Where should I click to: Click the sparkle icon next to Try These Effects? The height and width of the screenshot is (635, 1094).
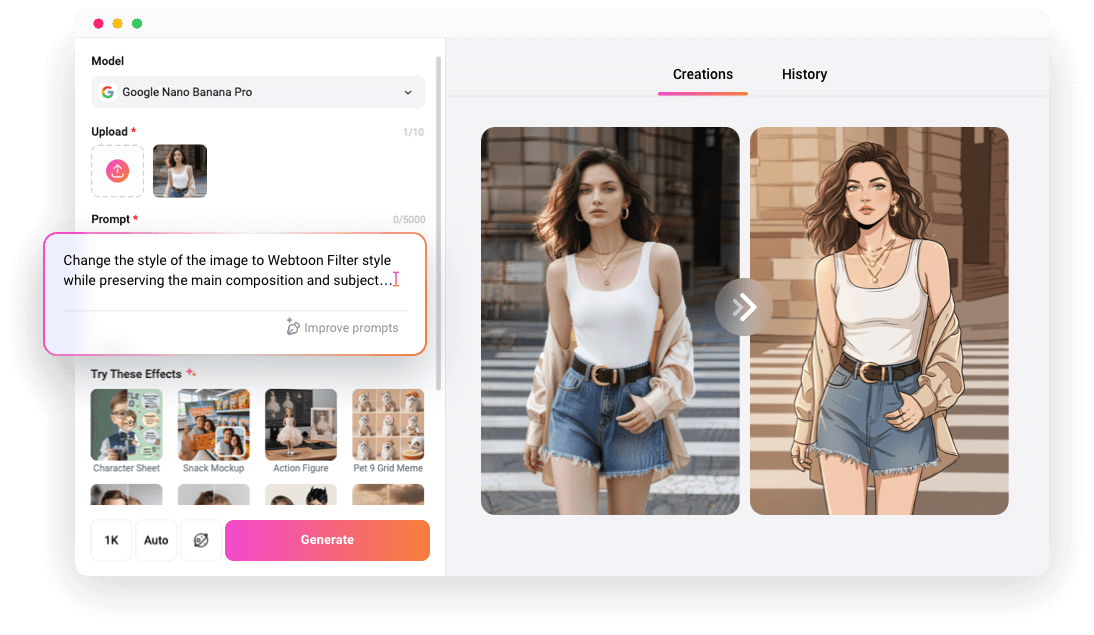click(190, 373)
